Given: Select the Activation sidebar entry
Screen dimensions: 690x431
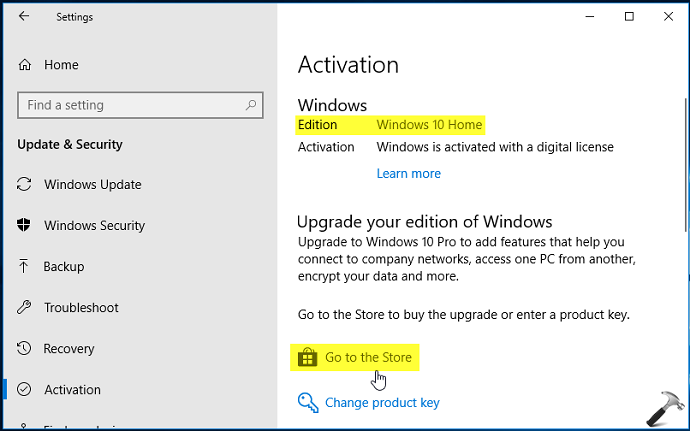Looking at the screenshot, I should (73, 389).
